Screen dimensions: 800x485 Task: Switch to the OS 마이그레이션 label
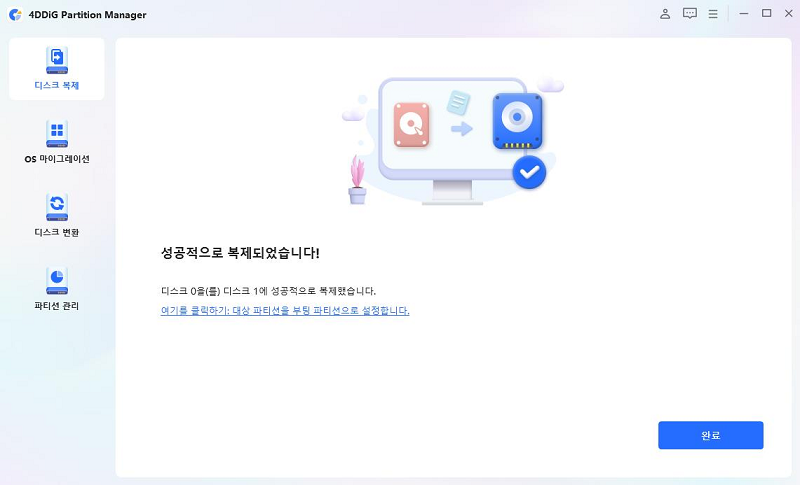(x=57, y=159)
